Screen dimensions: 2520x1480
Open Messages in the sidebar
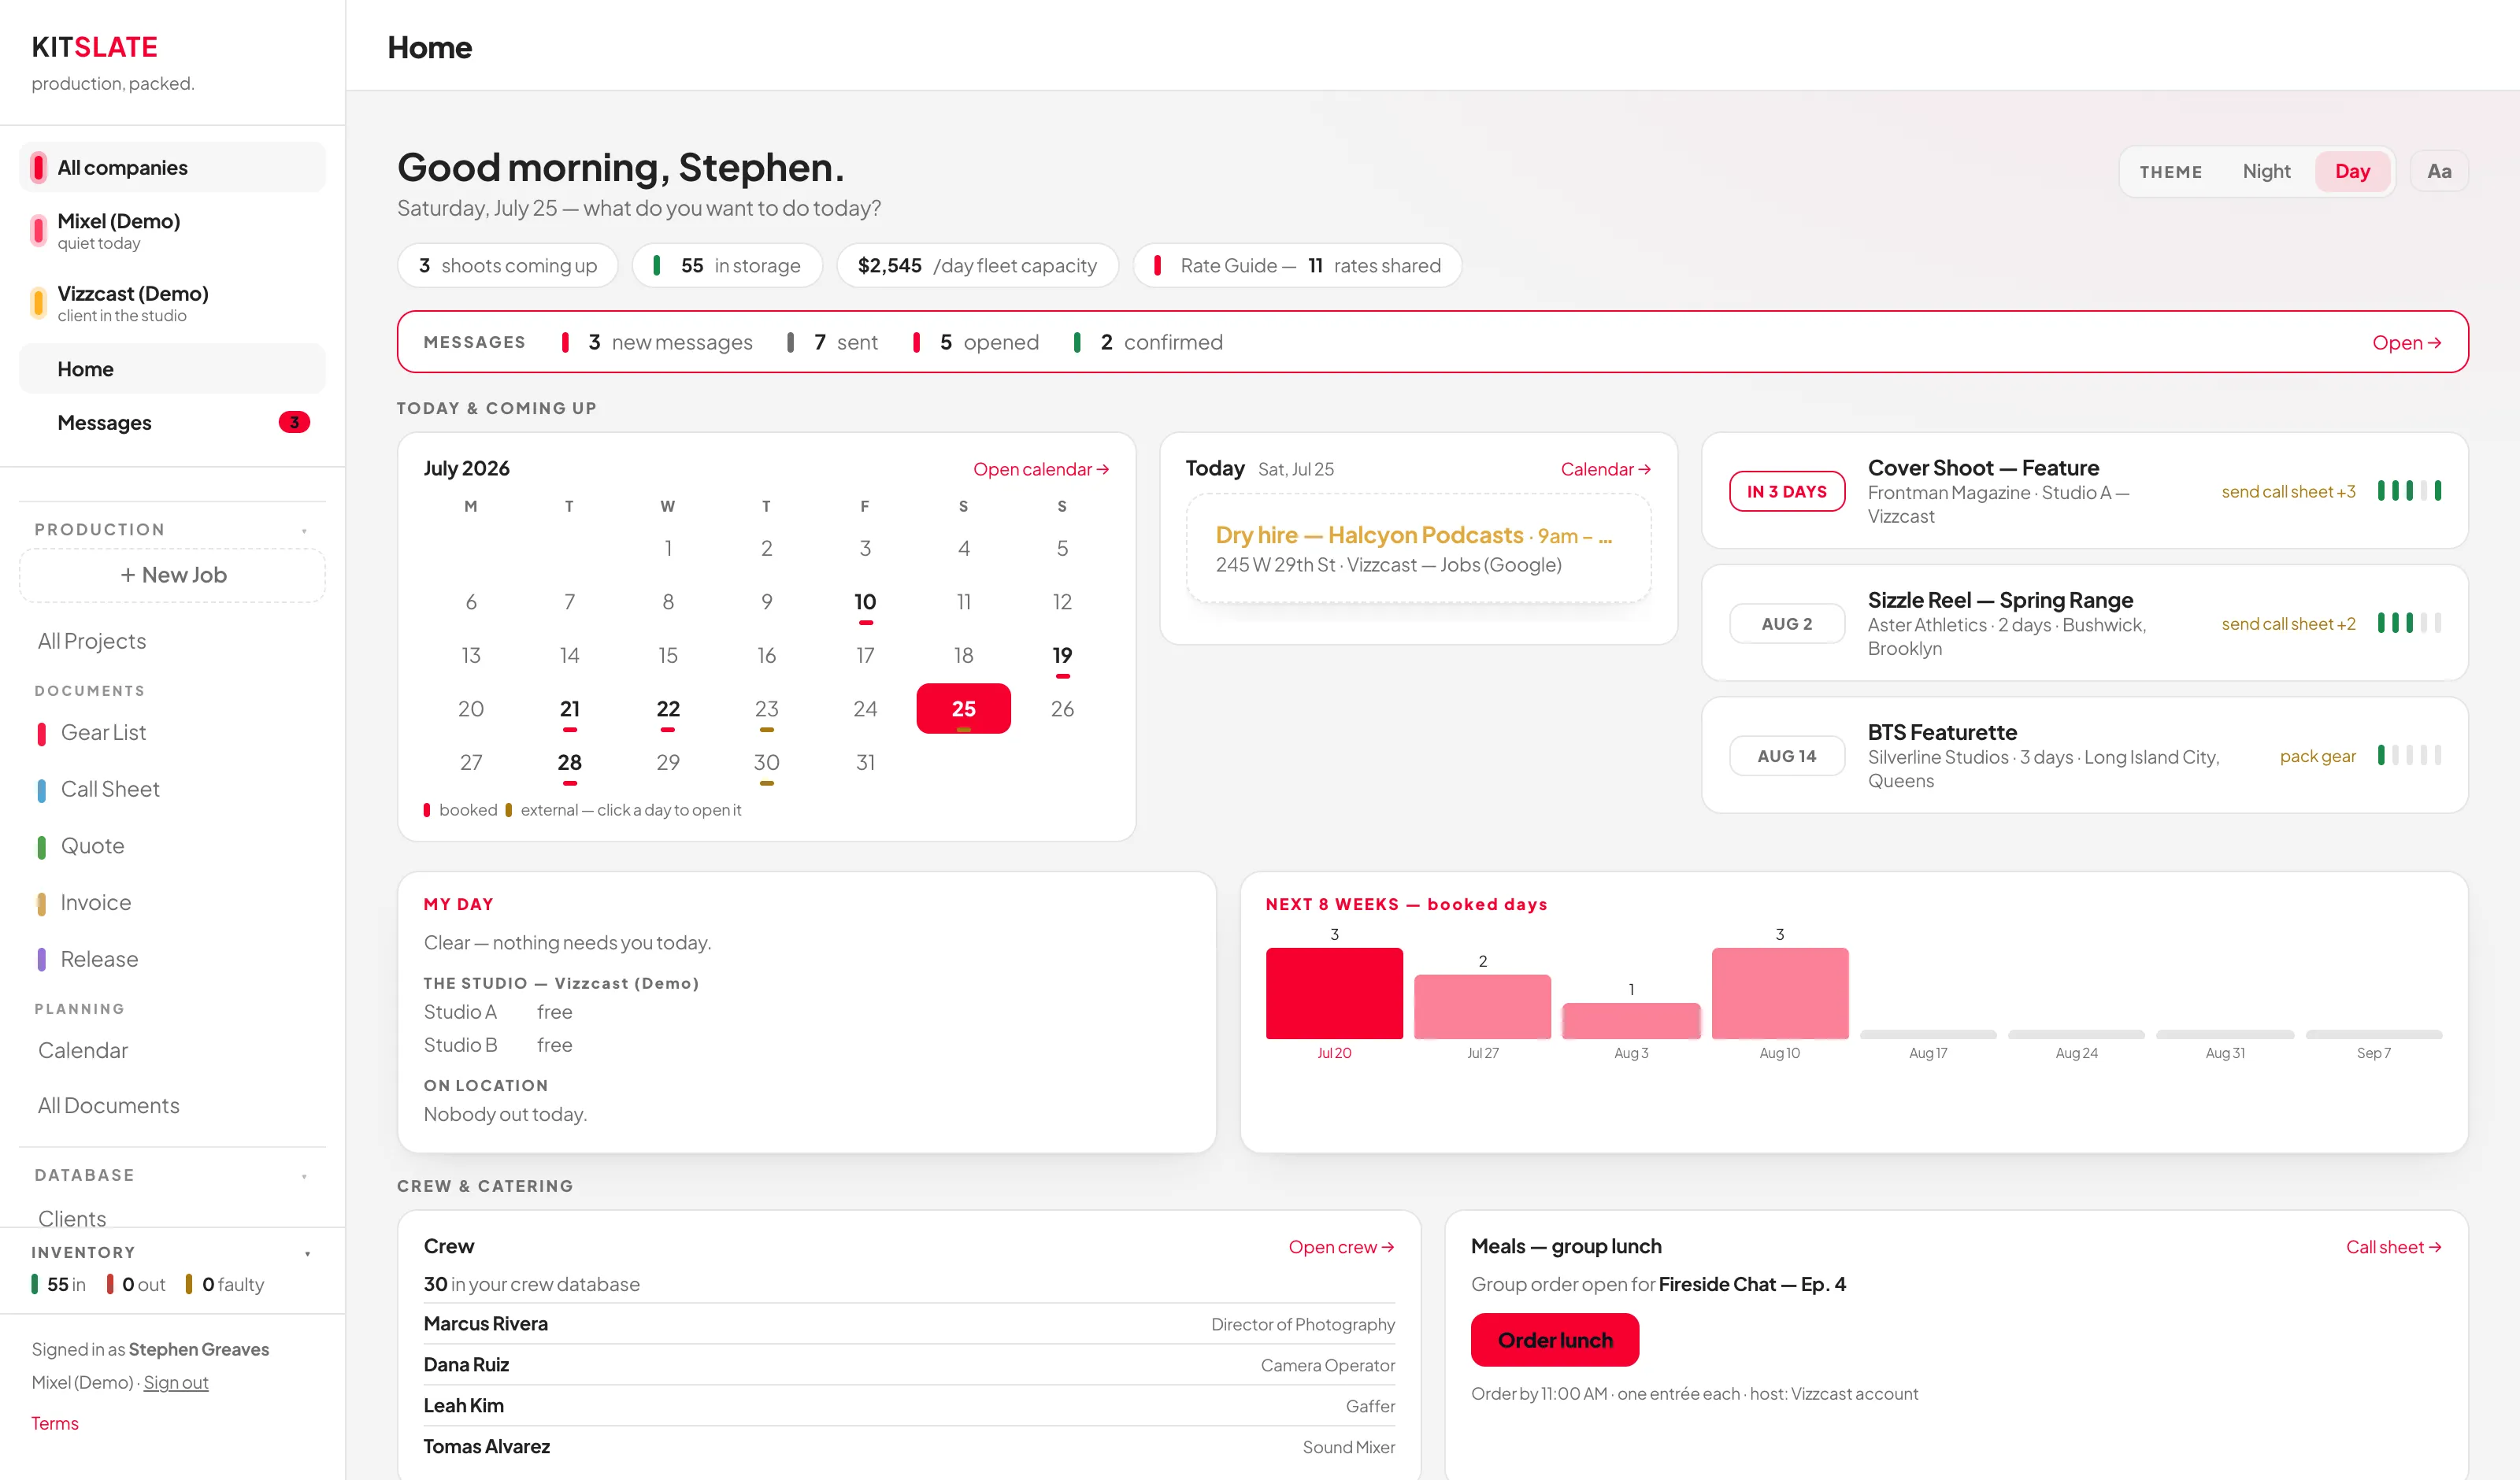[x=172, y=422]
